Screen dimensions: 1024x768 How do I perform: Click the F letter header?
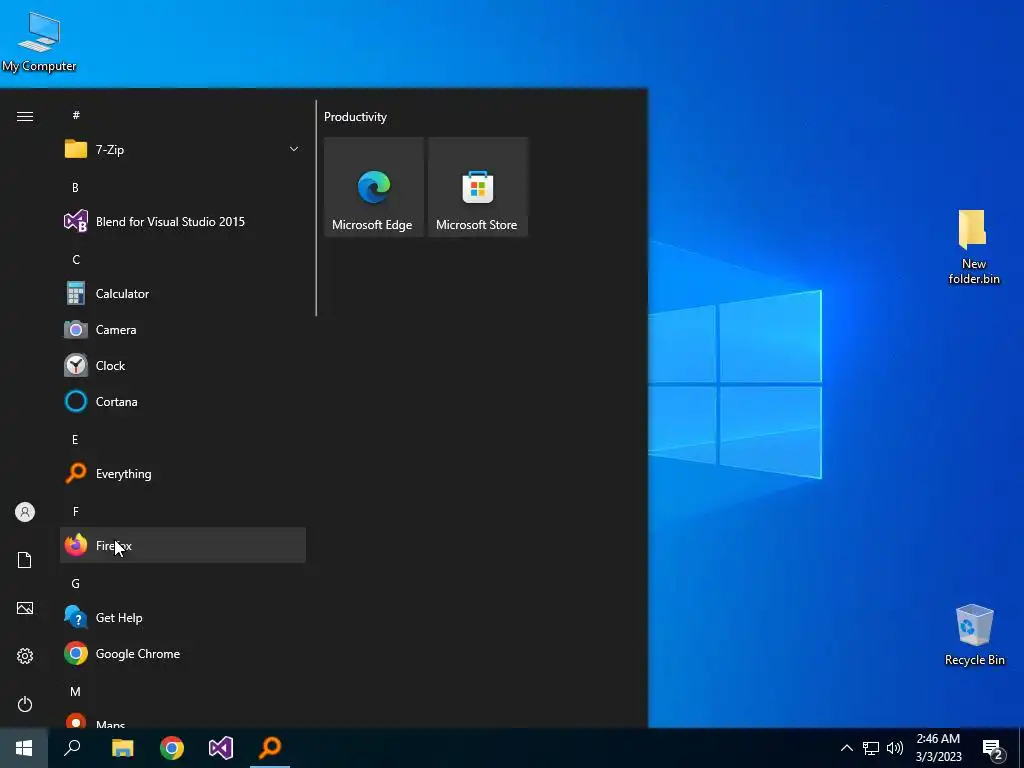(75, 511)
